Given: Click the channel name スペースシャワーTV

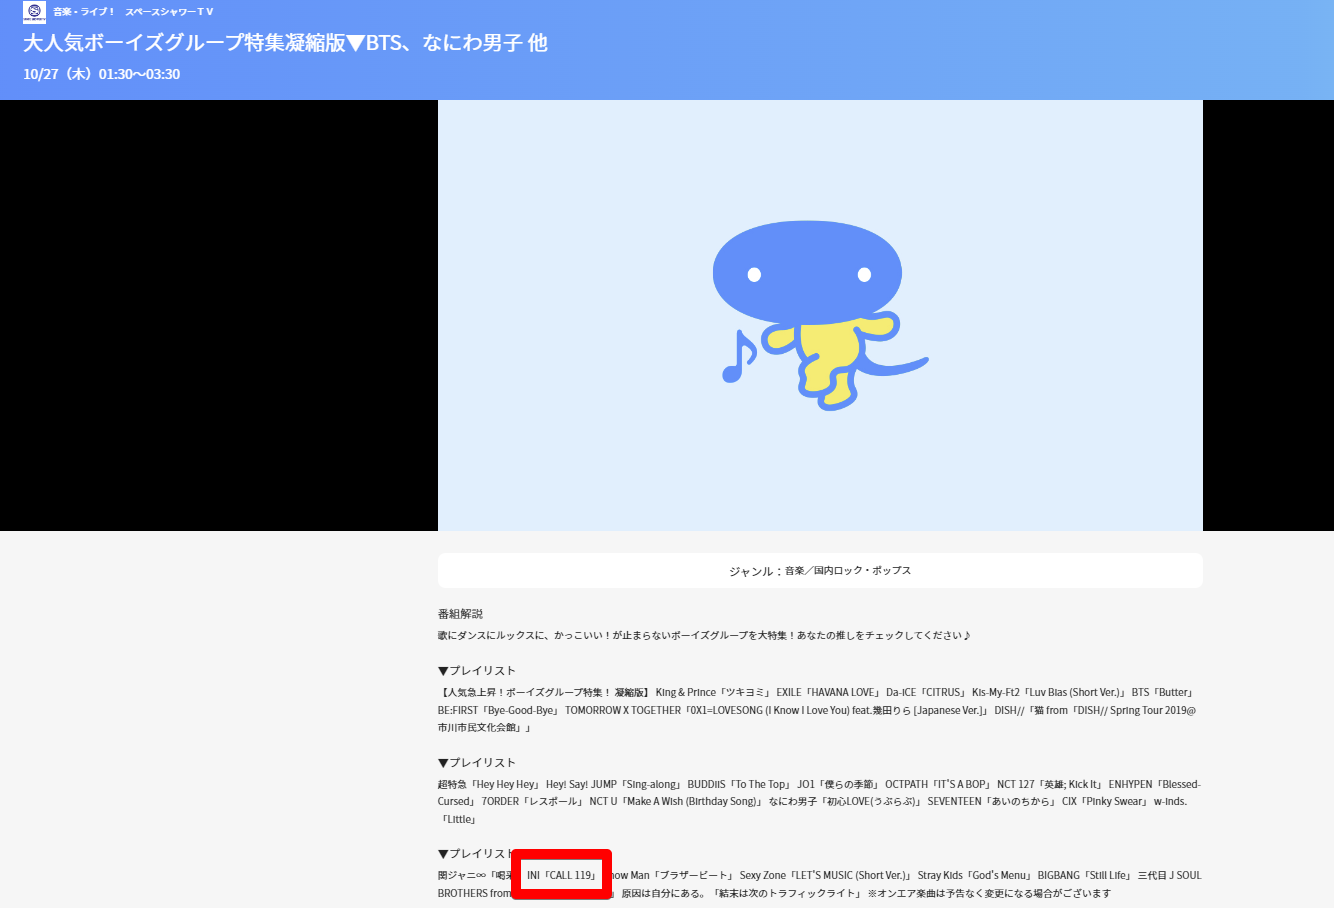Looking at the screenshot, I should [170, 12].
